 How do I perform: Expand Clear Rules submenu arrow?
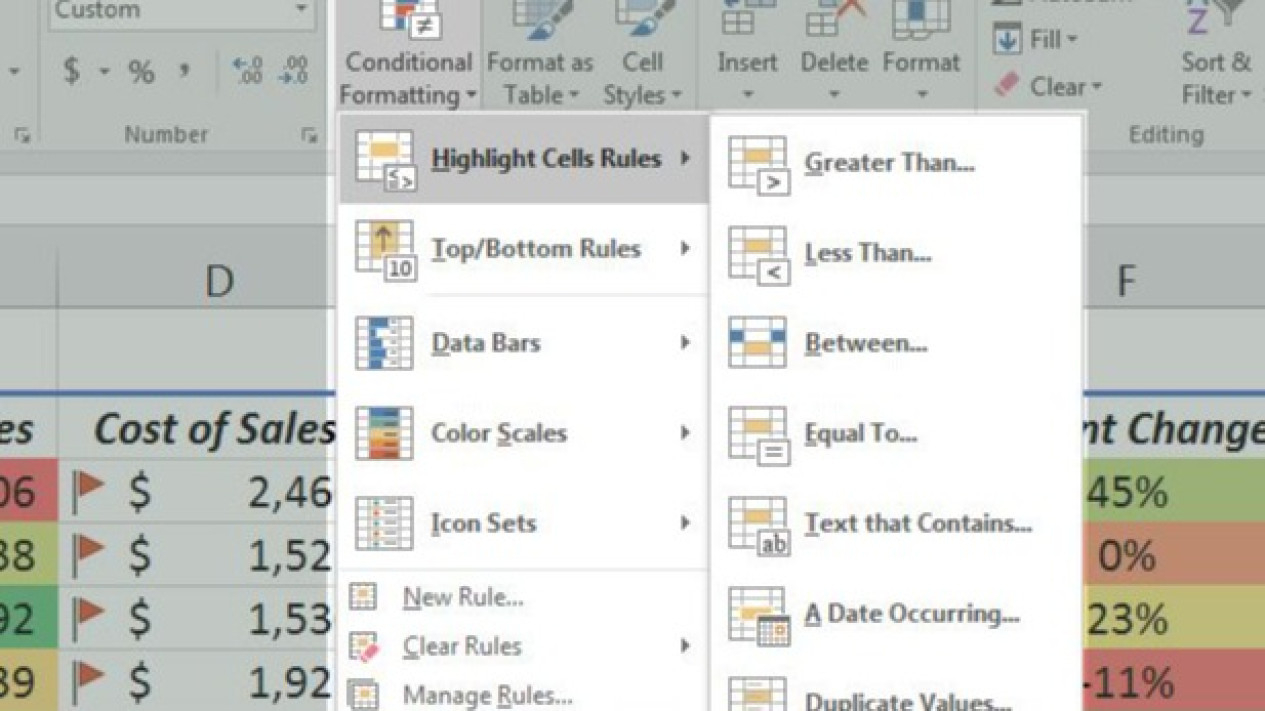[x=685, y=646]
